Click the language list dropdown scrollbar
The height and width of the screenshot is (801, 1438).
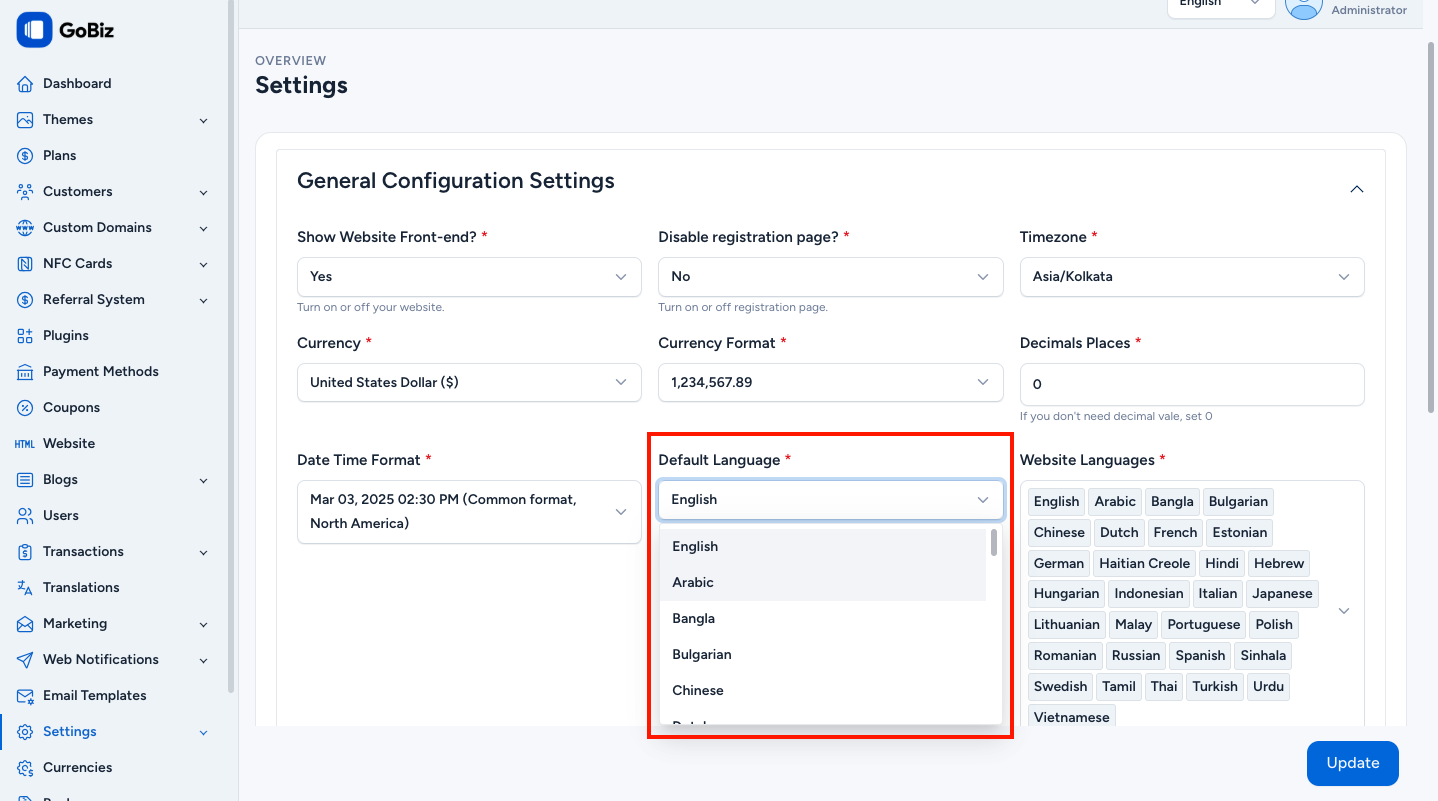(993, 543)
